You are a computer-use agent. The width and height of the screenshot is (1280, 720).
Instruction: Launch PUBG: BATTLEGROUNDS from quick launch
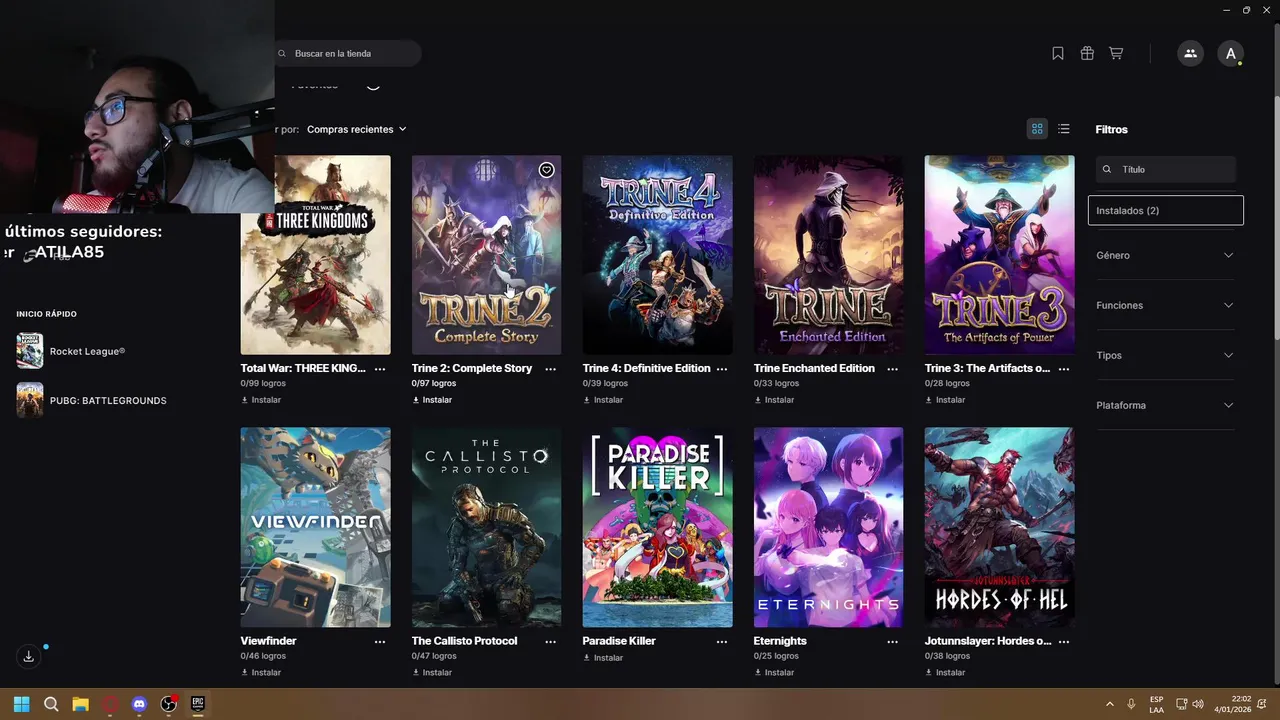tap(91, 400)
